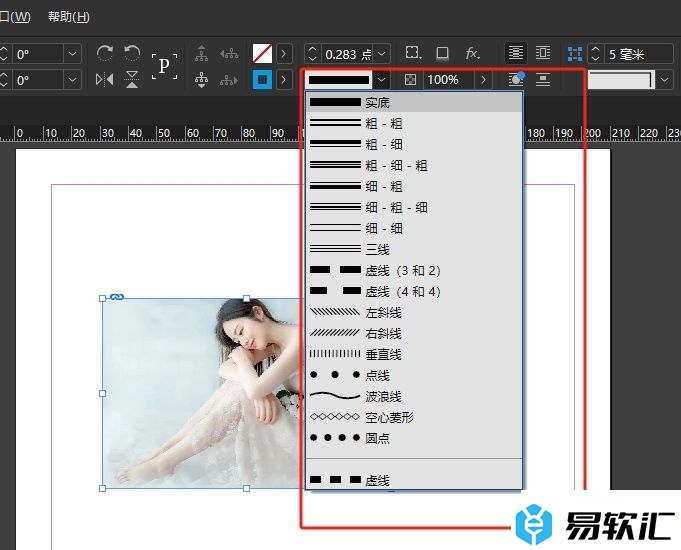The image size is (681, 550).
Task: Select 细 - 细 stroke type
Action: pos(414,228)
